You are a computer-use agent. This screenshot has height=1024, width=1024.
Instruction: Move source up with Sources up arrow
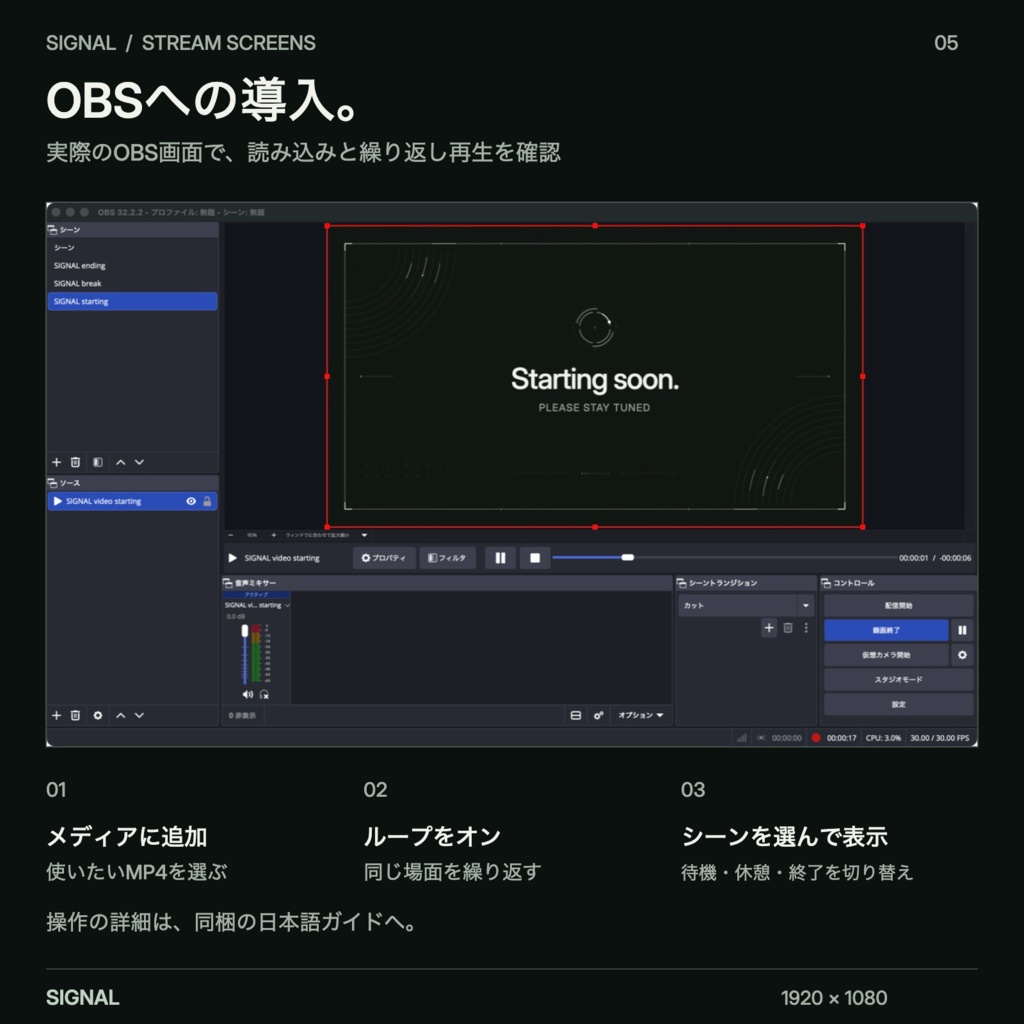click(x=120, y=715)
